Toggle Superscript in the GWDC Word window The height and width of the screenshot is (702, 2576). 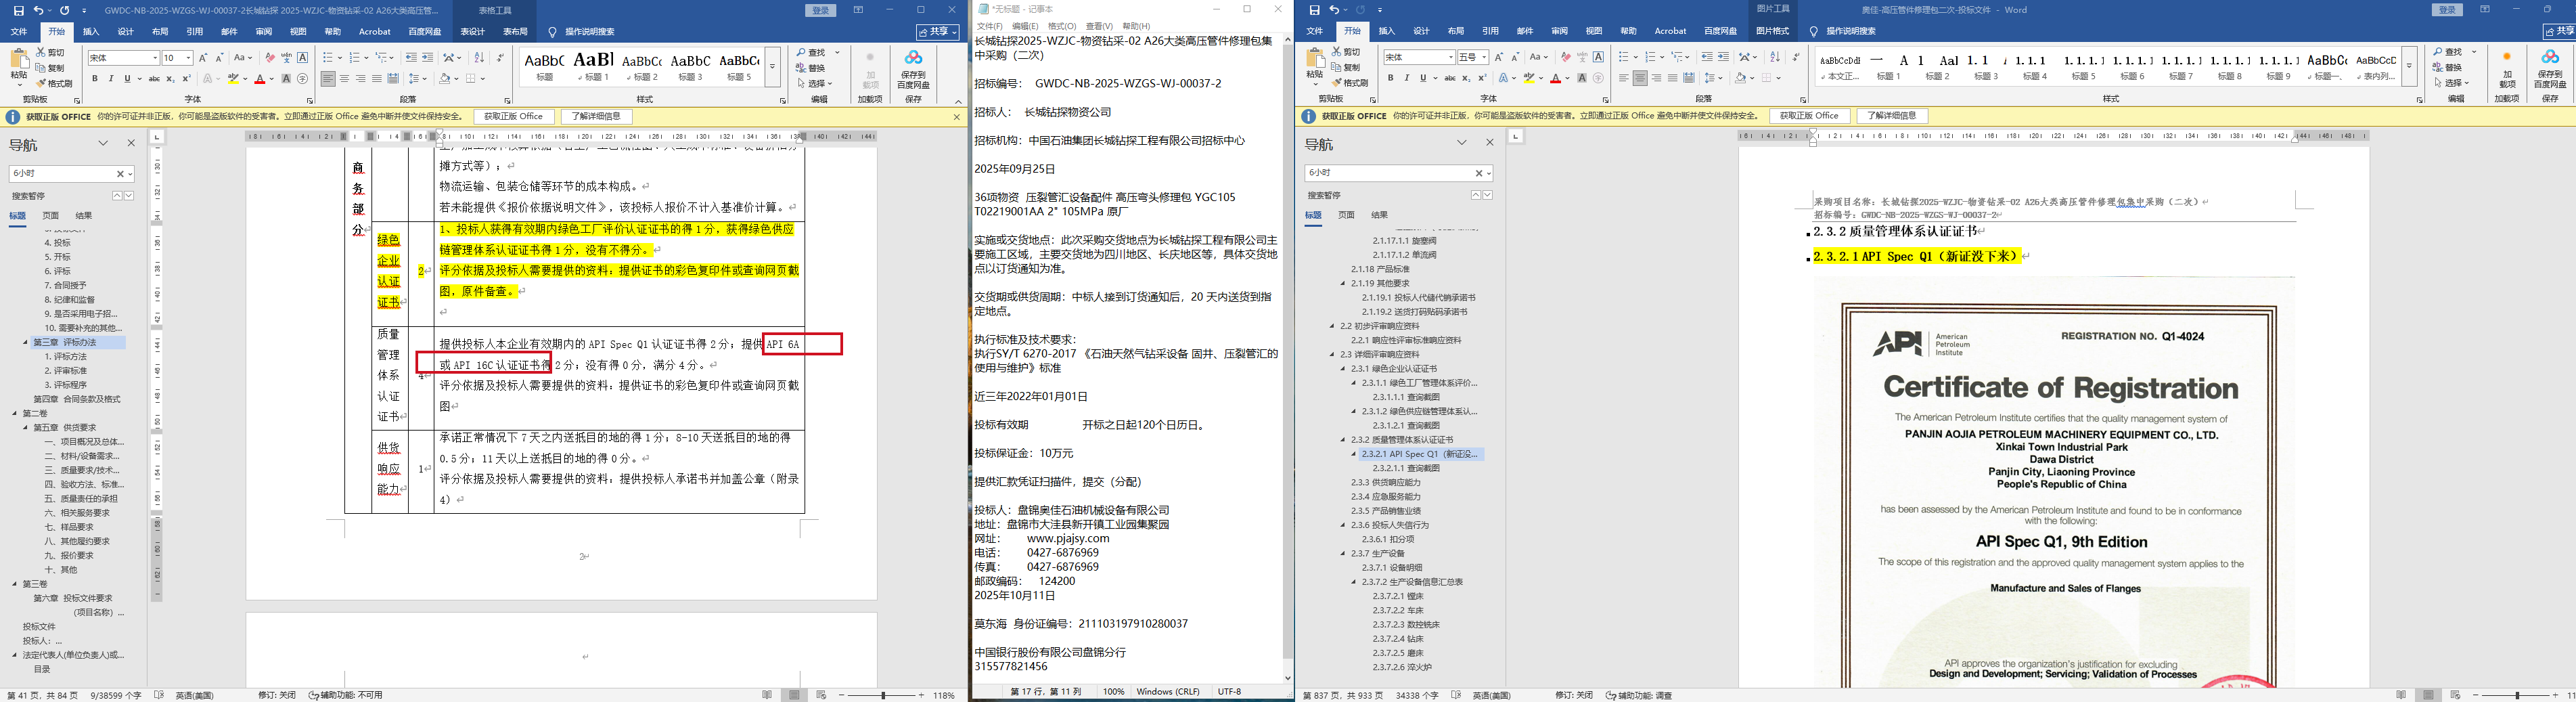pos(186,79)
